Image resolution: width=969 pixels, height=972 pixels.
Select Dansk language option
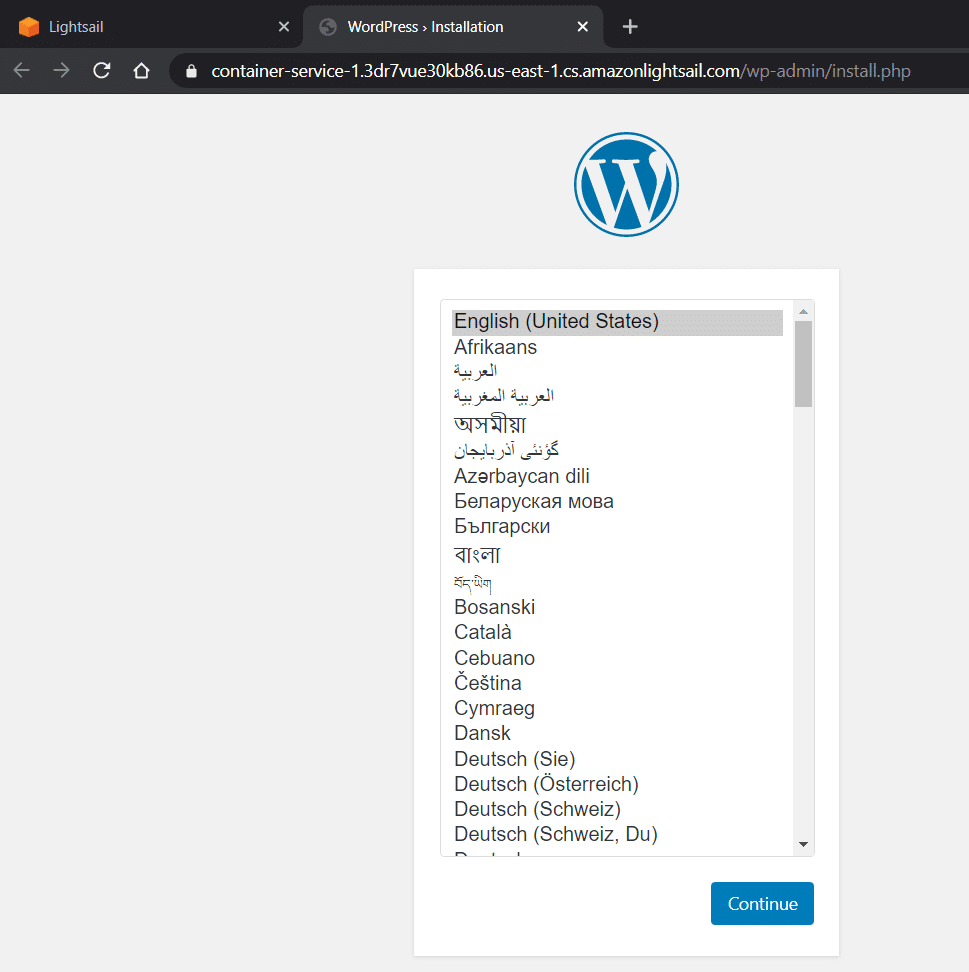(x=617, y=733)
